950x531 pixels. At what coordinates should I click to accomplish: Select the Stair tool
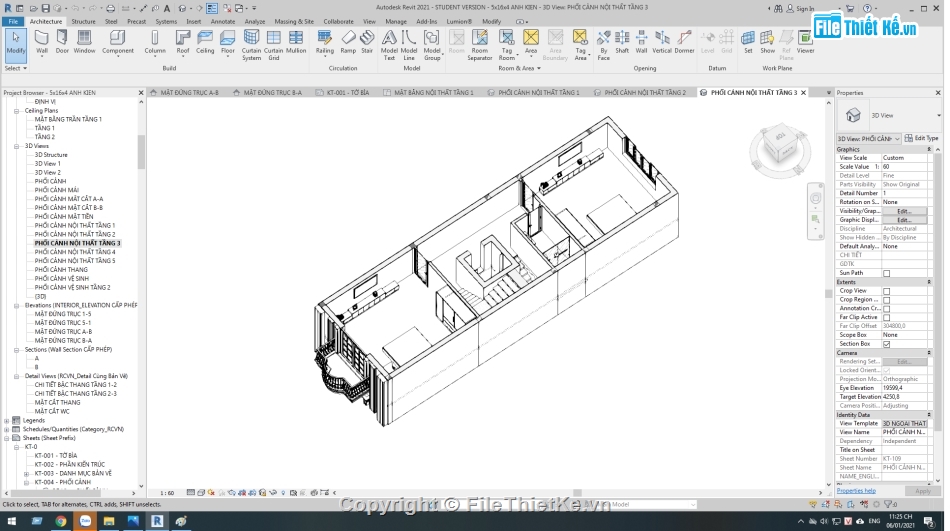click(x=367, y=42)
